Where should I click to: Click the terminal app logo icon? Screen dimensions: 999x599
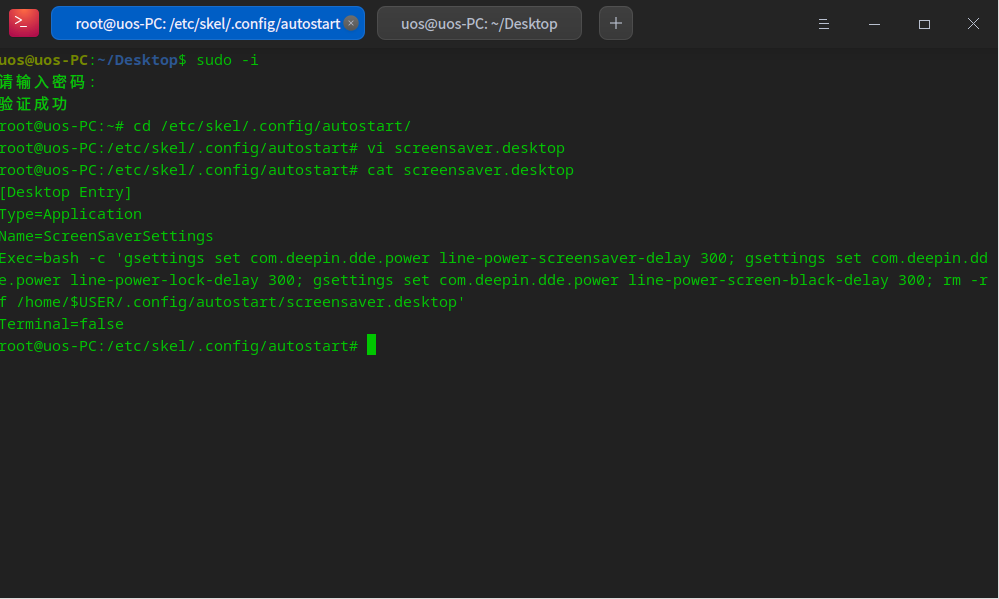pyautogui.click(x=24, y=23)
